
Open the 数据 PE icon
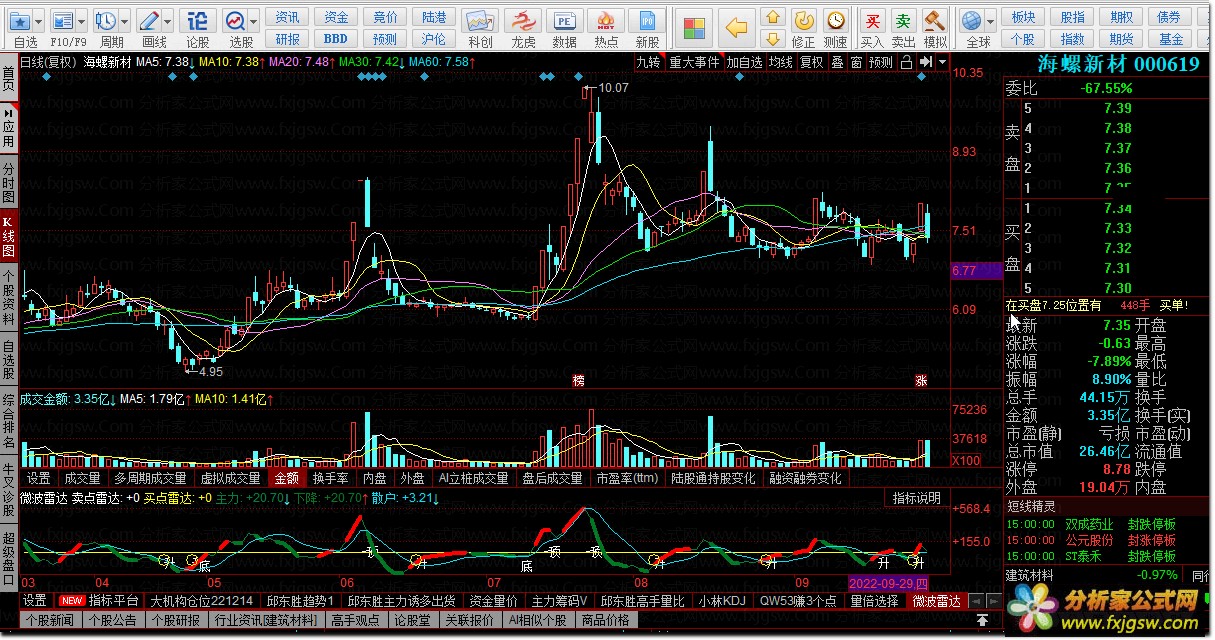point(564,21)
